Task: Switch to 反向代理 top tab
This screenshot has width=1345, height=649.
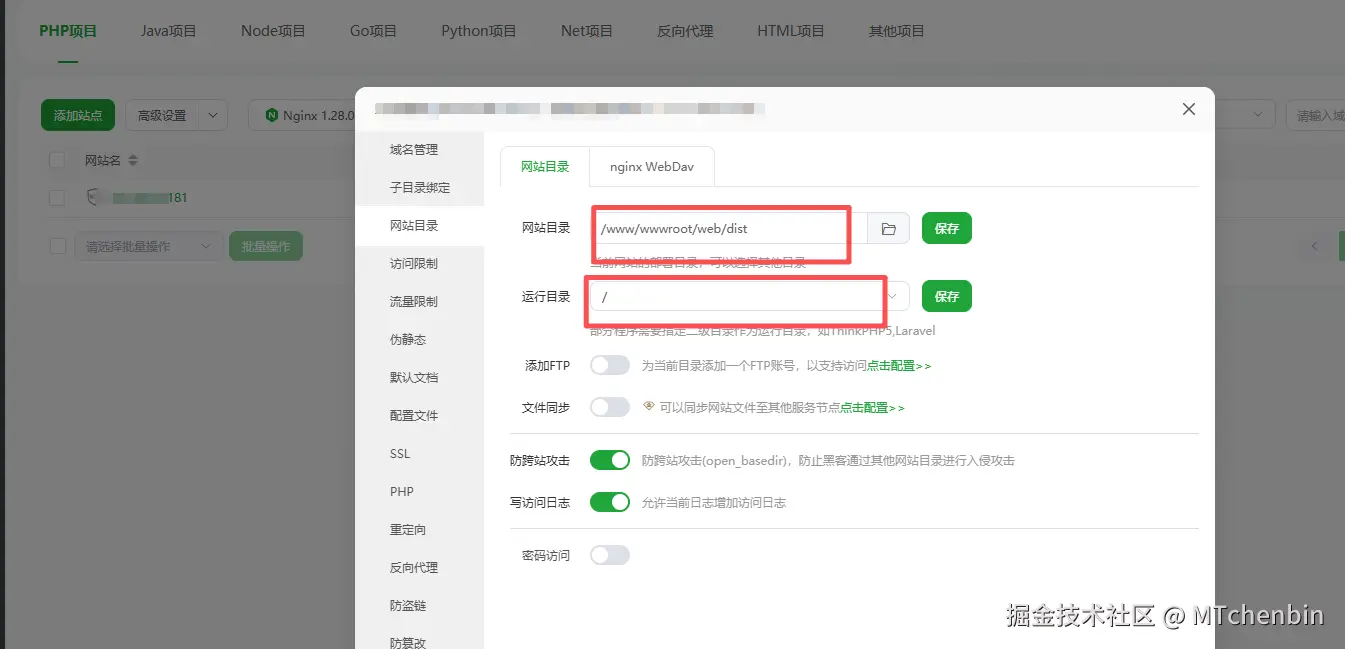Action: tap(685, 31)
